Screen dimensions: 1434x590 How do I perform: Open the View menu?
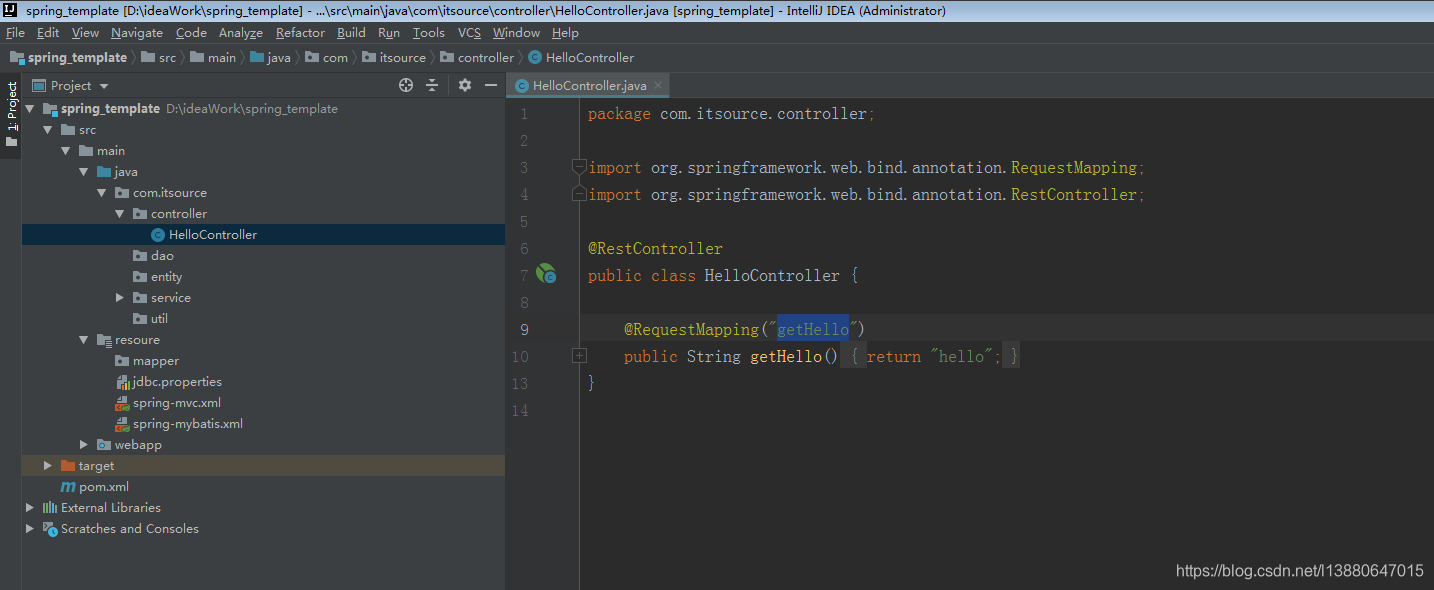click(x=85, y=33)
